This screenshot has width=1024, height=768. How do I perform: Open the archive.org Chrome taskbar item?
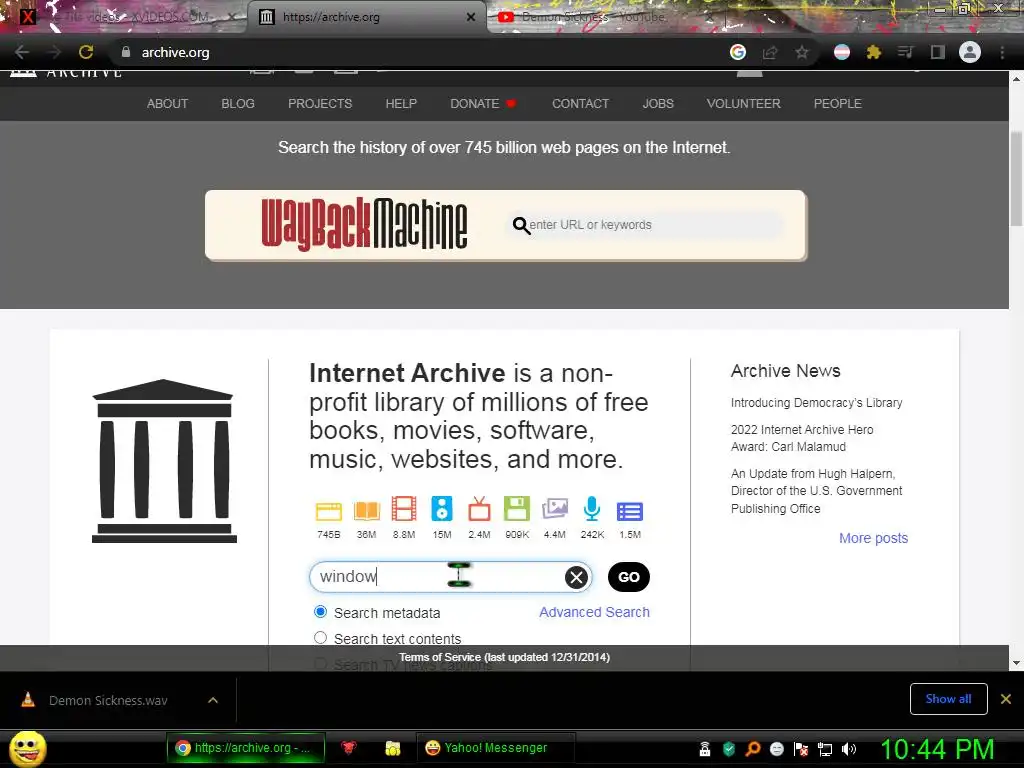tap(246, 748)
